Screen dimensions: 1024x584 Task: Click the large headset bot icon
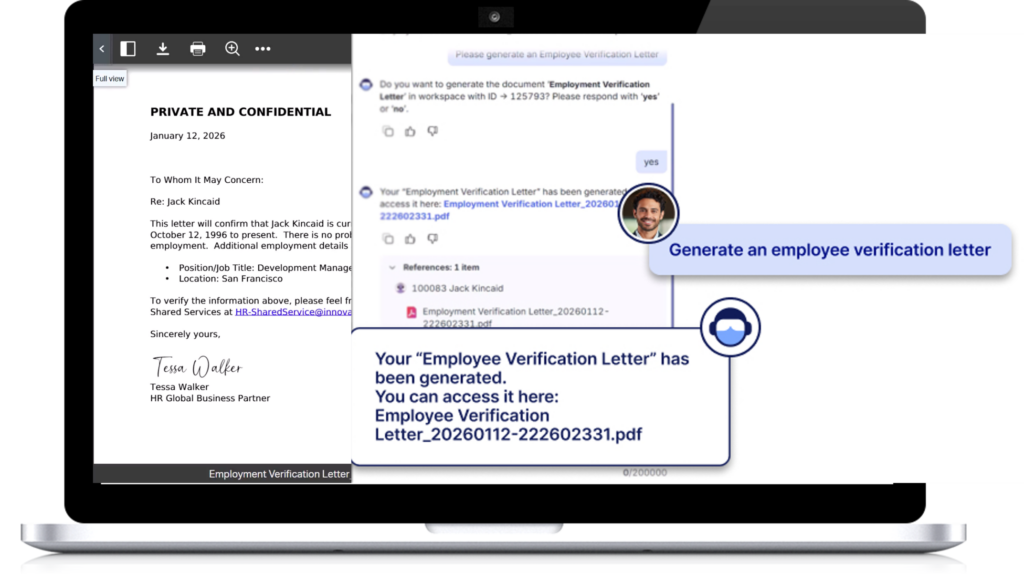pyautogui.click(x=730, y=327)
